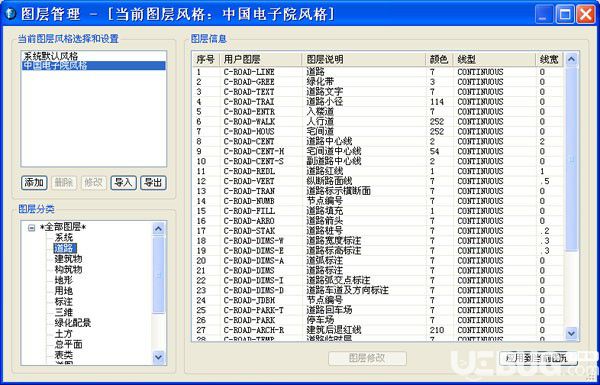Screen dimensions: 600x385
Task: Click the layer table scroll-up arrow
Action: (571, 59)
